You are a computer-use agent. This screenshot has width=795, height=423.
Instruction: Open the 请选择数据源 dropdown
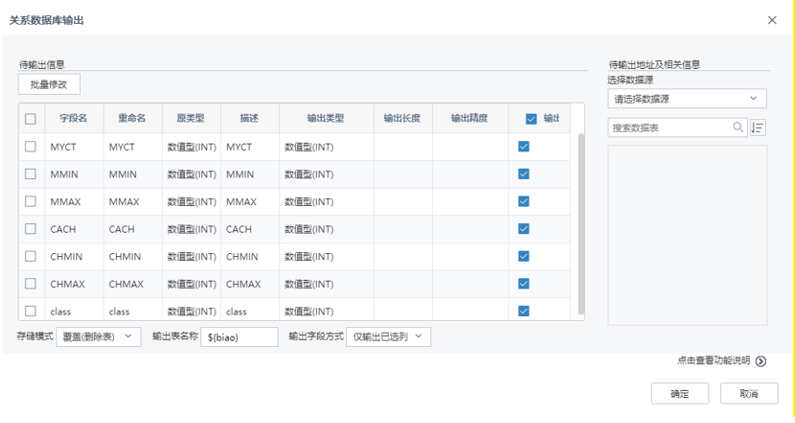[x=687, y=98]
